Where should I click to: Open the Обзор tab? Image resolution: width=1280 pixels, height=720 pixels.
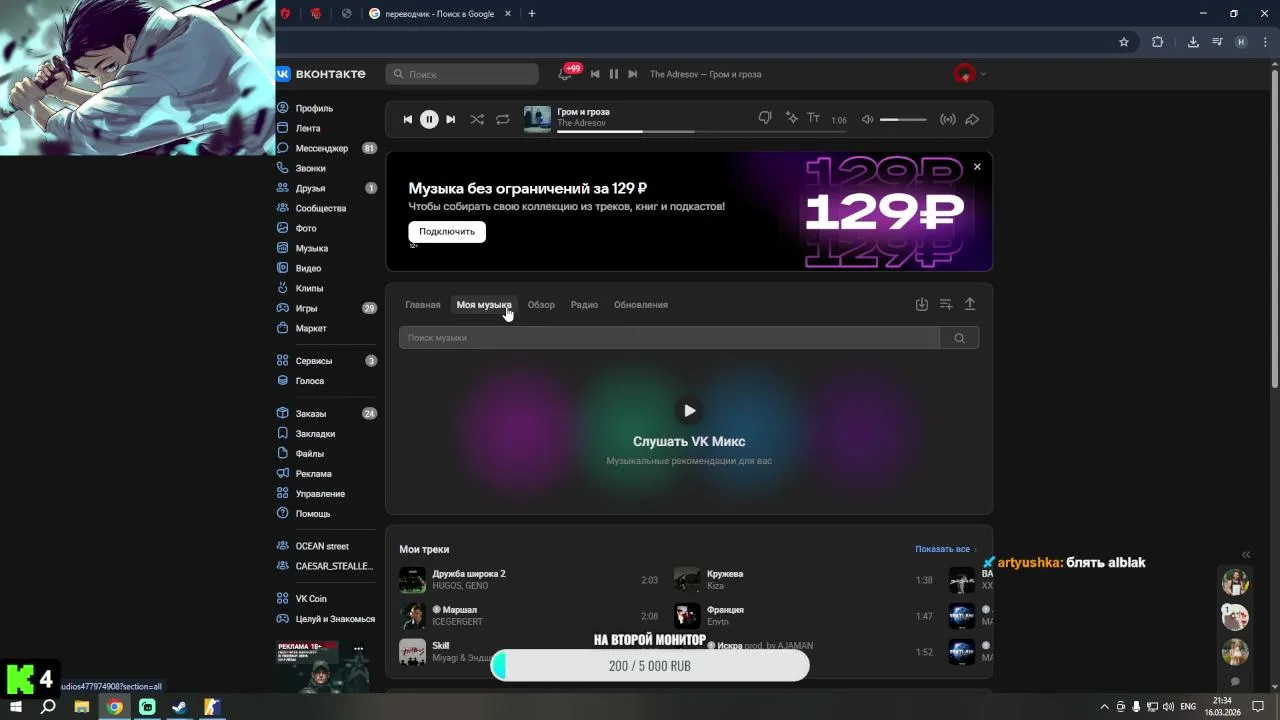(541, 305)
